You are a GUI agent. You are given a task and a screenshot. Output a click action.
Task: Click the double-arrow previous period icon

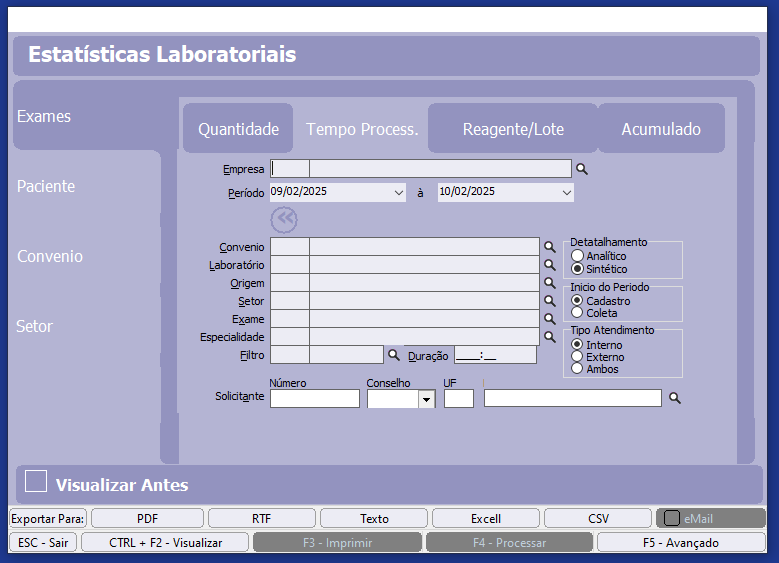click(x=284, y=219)
